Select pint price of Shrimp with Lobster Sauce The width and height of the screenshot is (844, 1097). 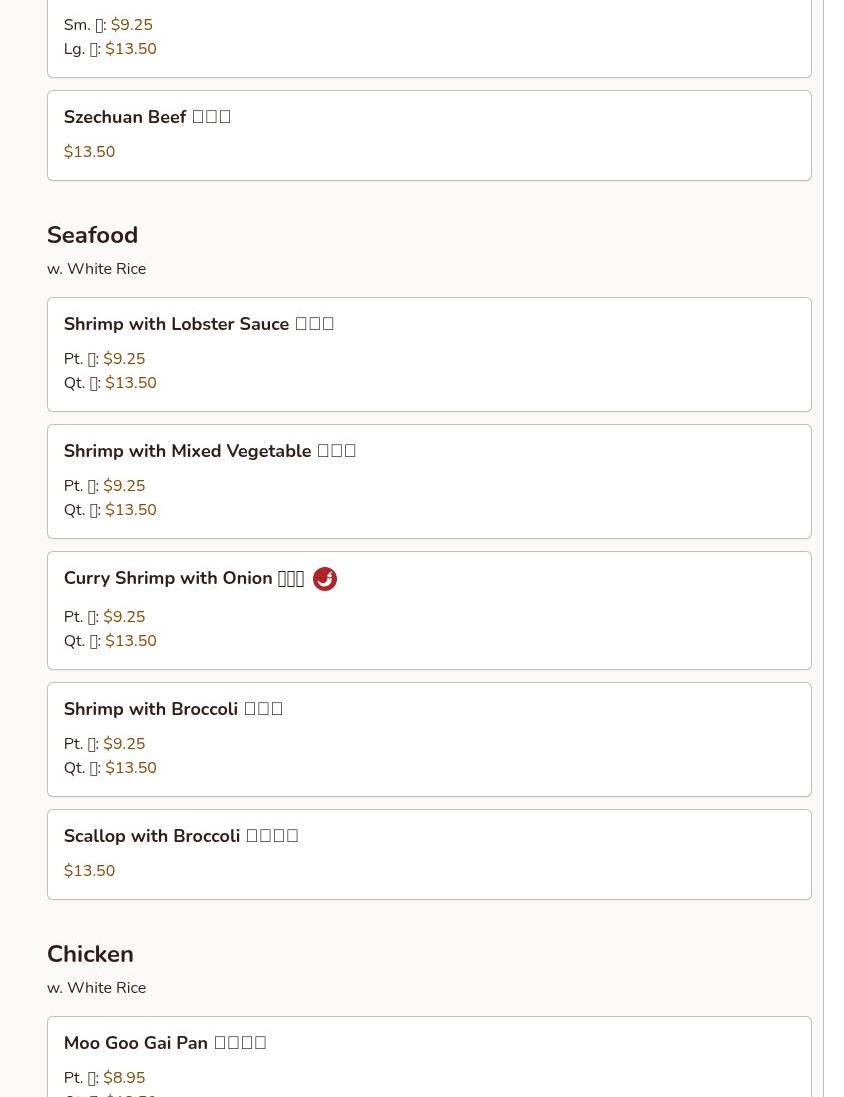(x=124, y=359)
